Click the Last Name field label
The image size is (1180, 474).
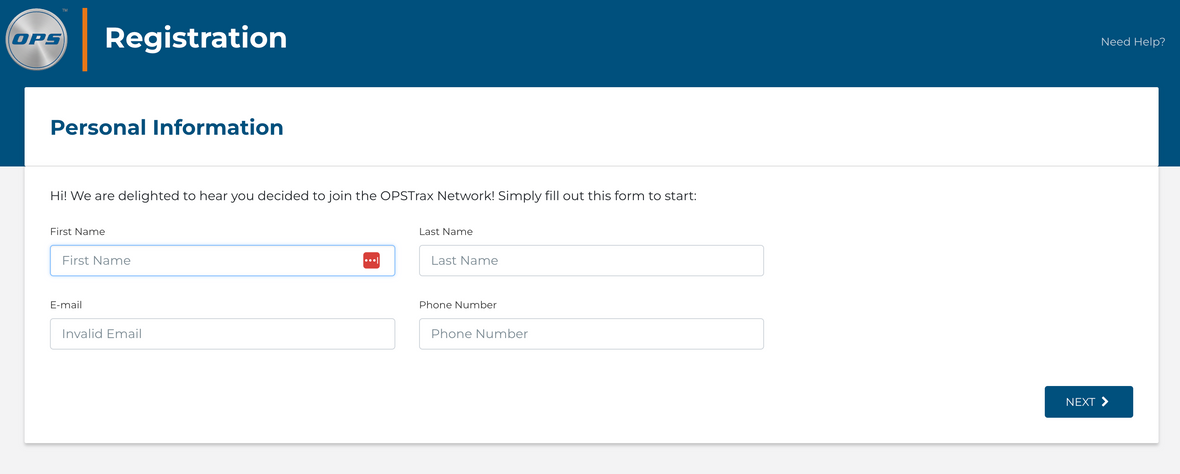(445, 232)
